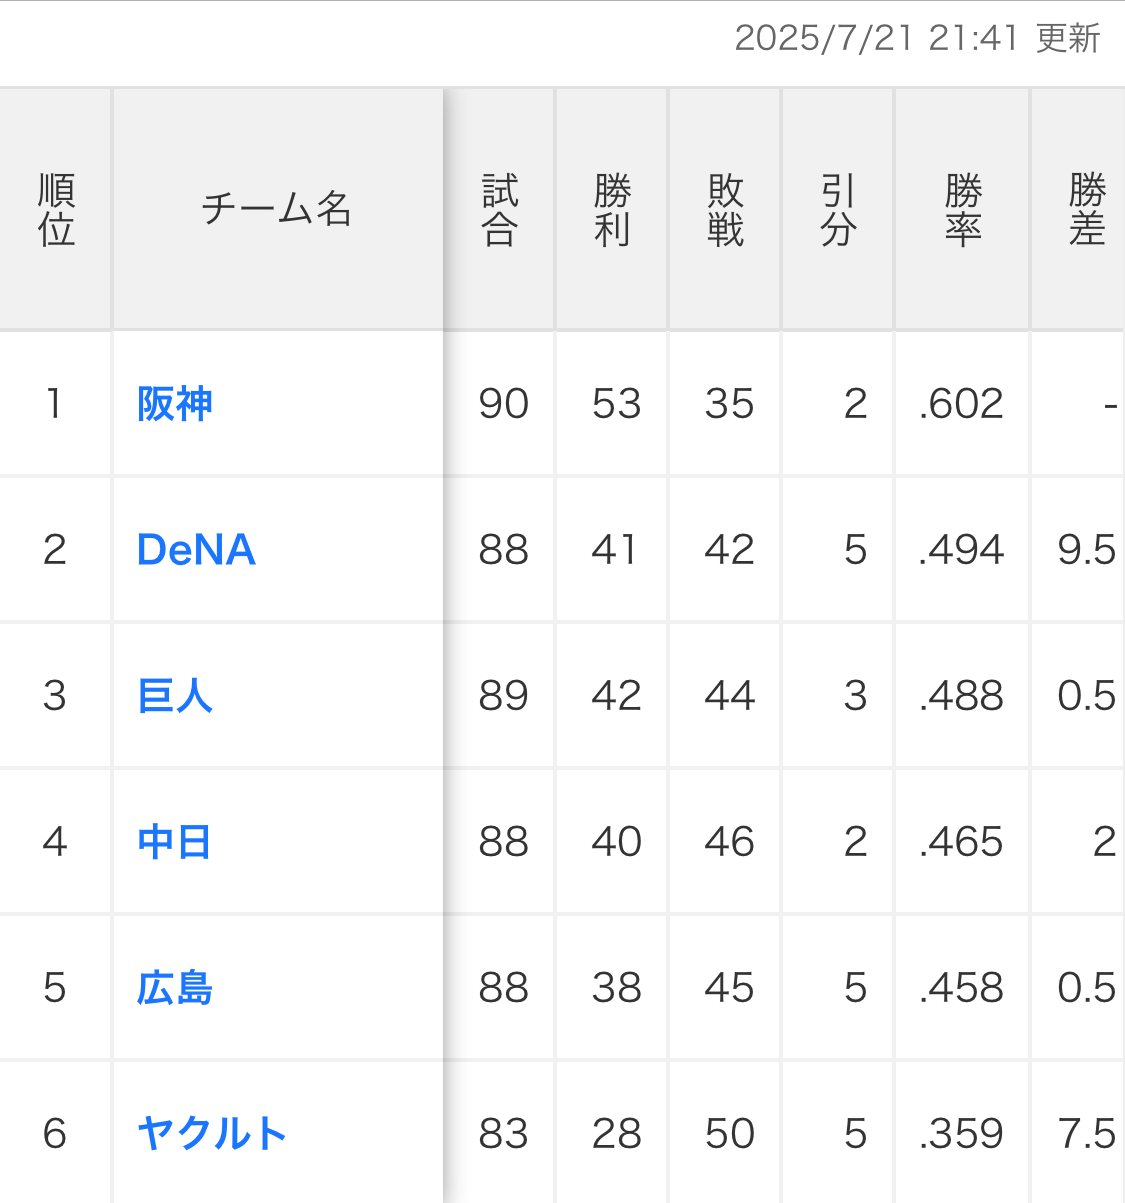Screen dimensions: 1125x1203
Task: Open the ヤクルト team link
Action: click(x=212, y=1134)
